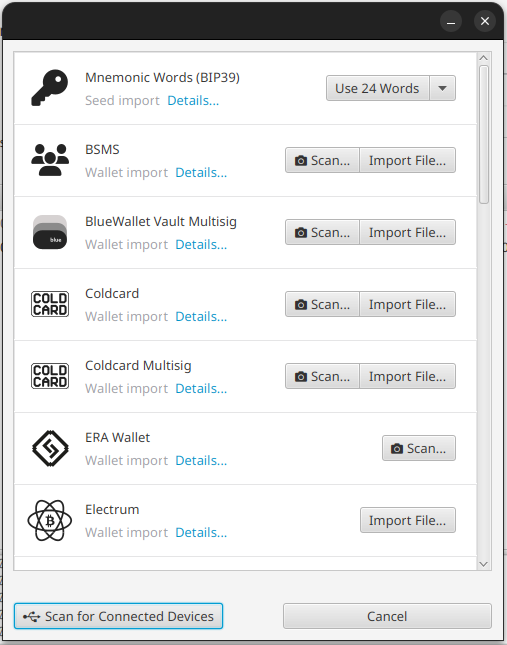This screenshot has width=507, height=645.
Task: Click the Use 24 Words button
Action: pyautogui.click(x=377, y=88)
